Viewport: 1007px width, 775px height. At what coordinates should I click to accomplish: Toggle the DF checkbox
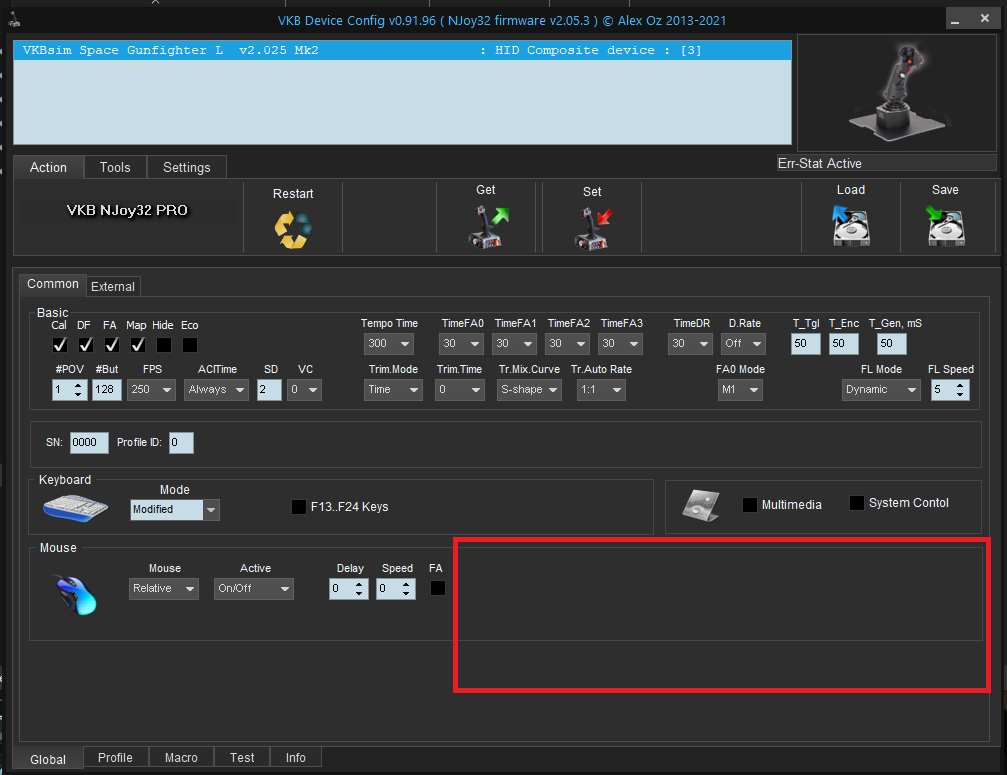85,345
